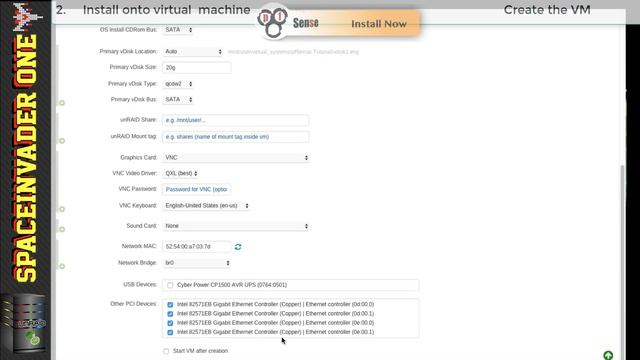Uncheck Ethernet controller 0e:00.1 checkbox
Screen dimensions: 640x360
(170, 332)
